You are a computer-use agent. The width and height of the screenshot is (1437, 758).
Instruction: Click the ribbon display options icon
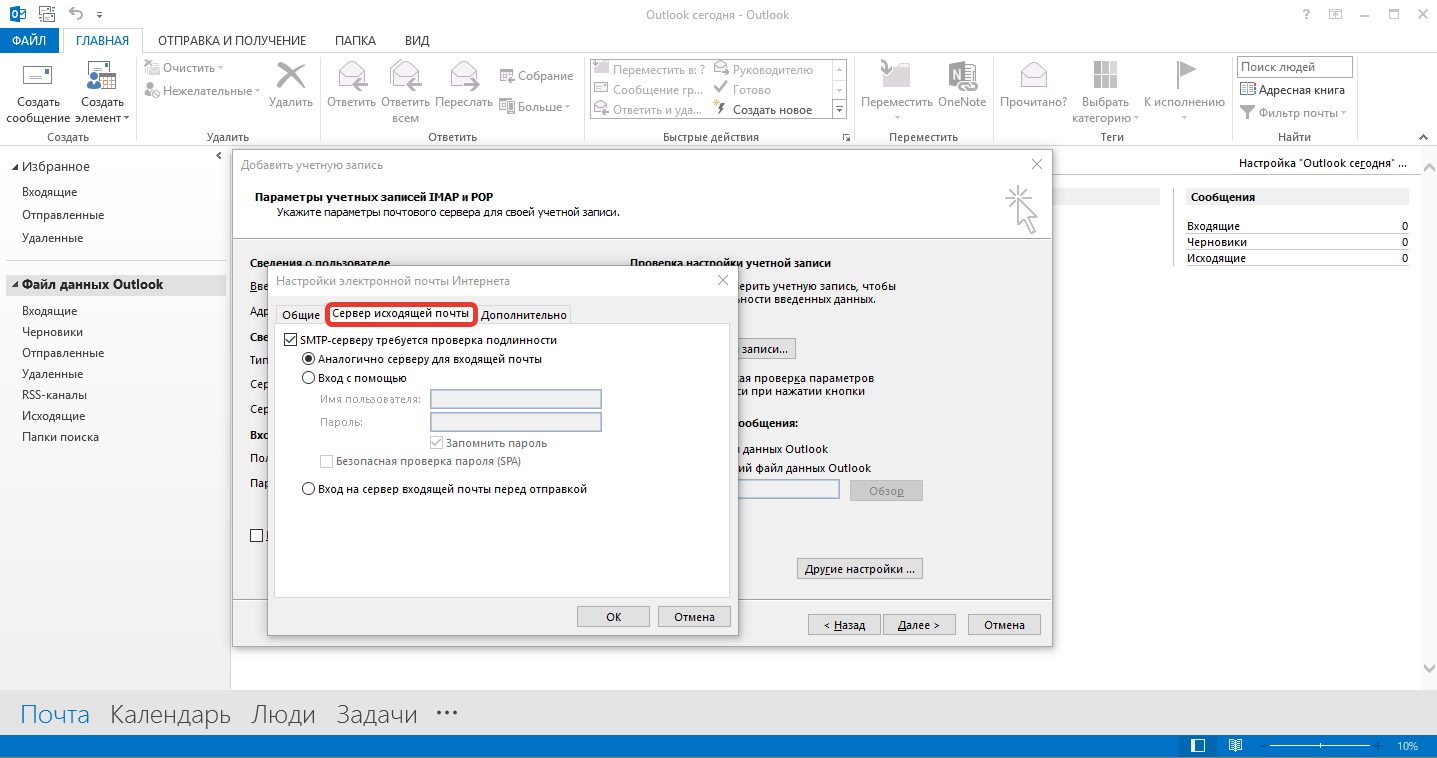click(1335, 15)
